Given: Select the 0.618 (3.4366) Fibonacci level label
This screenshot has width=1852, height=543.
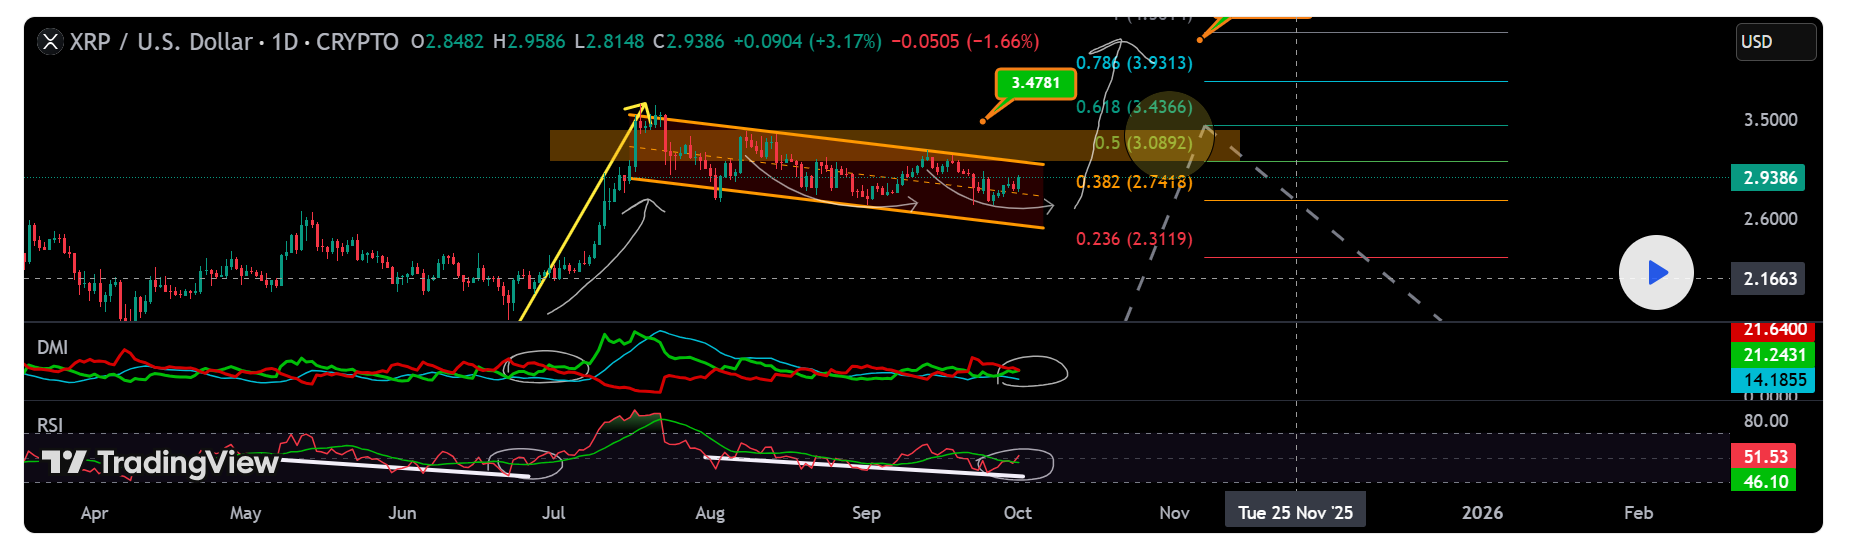Looking at the screenshot, I should click(x=1134, y=107).
